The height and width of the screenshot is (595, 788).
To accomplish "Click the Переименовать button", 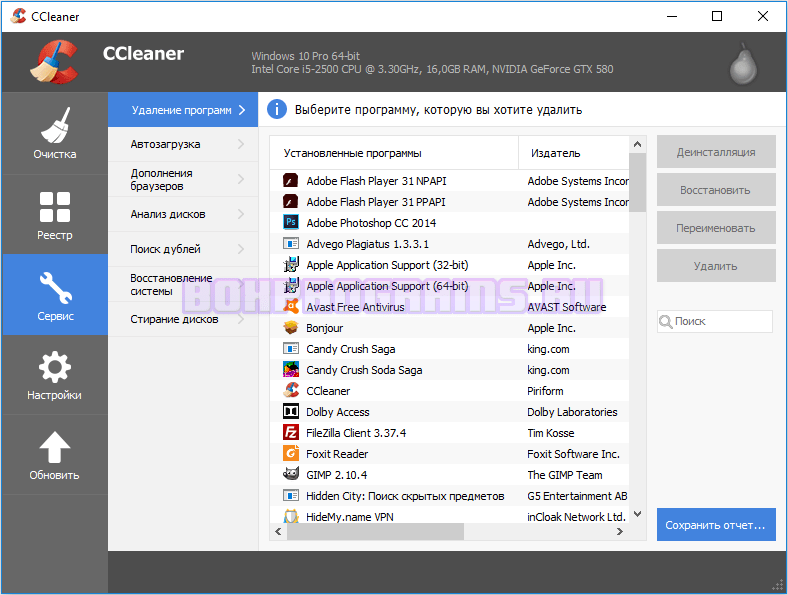I will [716, 228].
